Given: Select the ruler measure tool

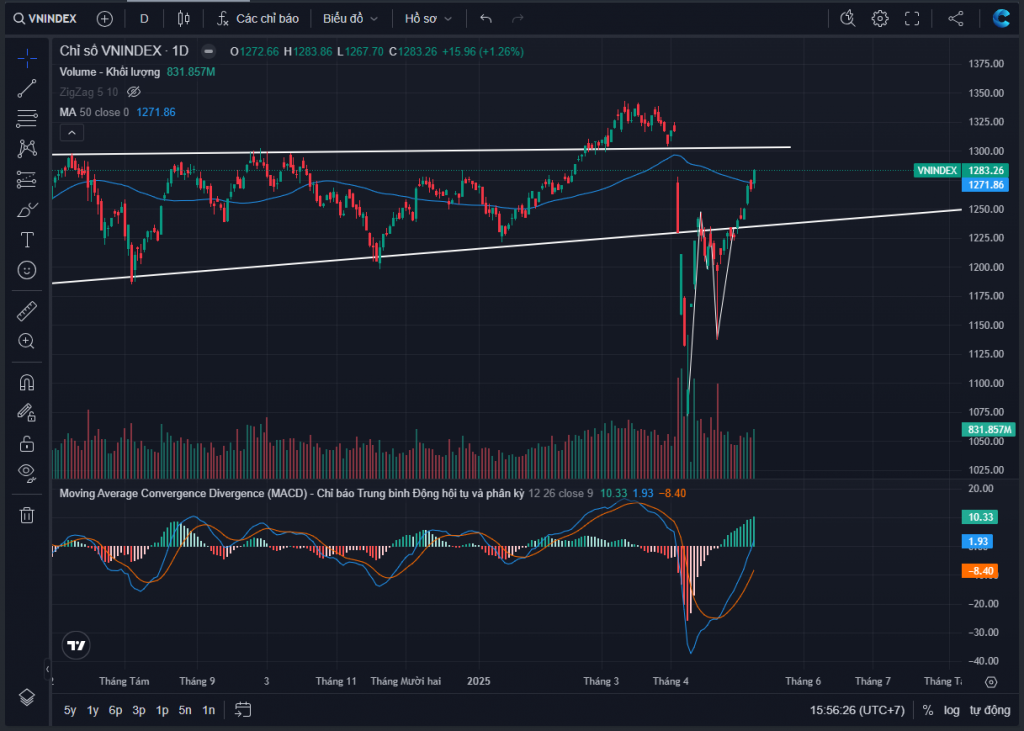Looking at the screenshot, I should (27, 312).
